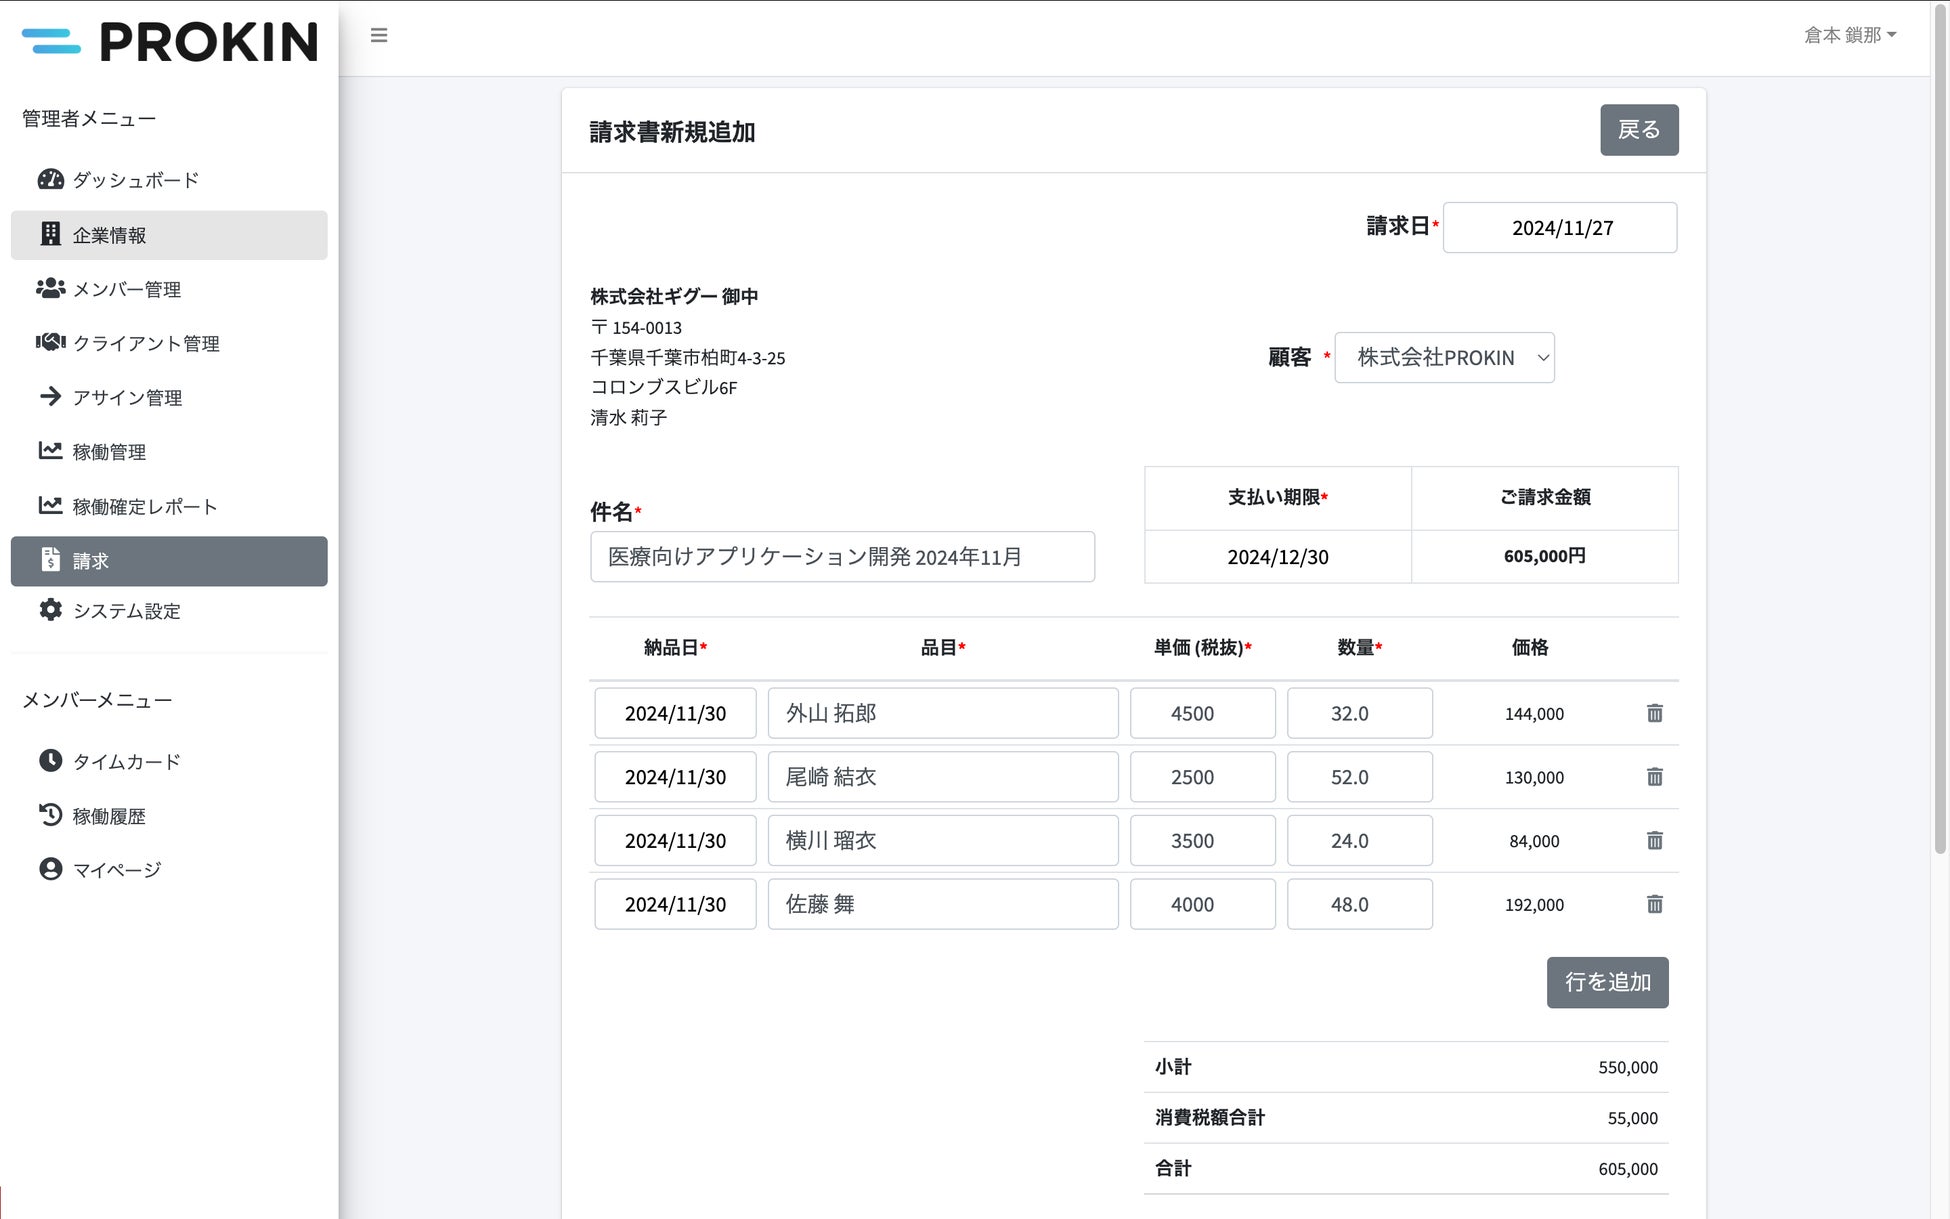
Task: Delete the 外山 拓郎 row with trash icon
Action: 1654,713
